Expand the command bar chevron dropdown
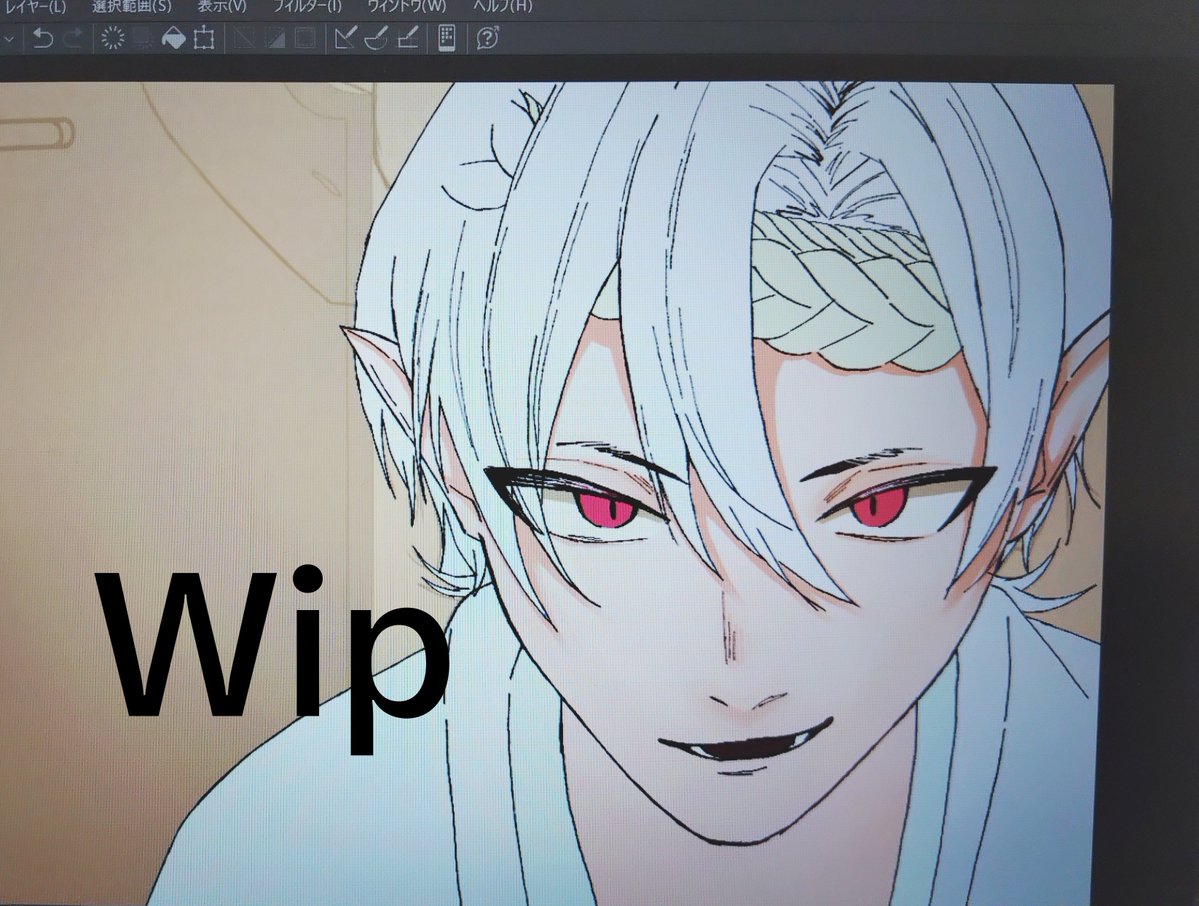The image size is (1199, 906). coord(9,38)
